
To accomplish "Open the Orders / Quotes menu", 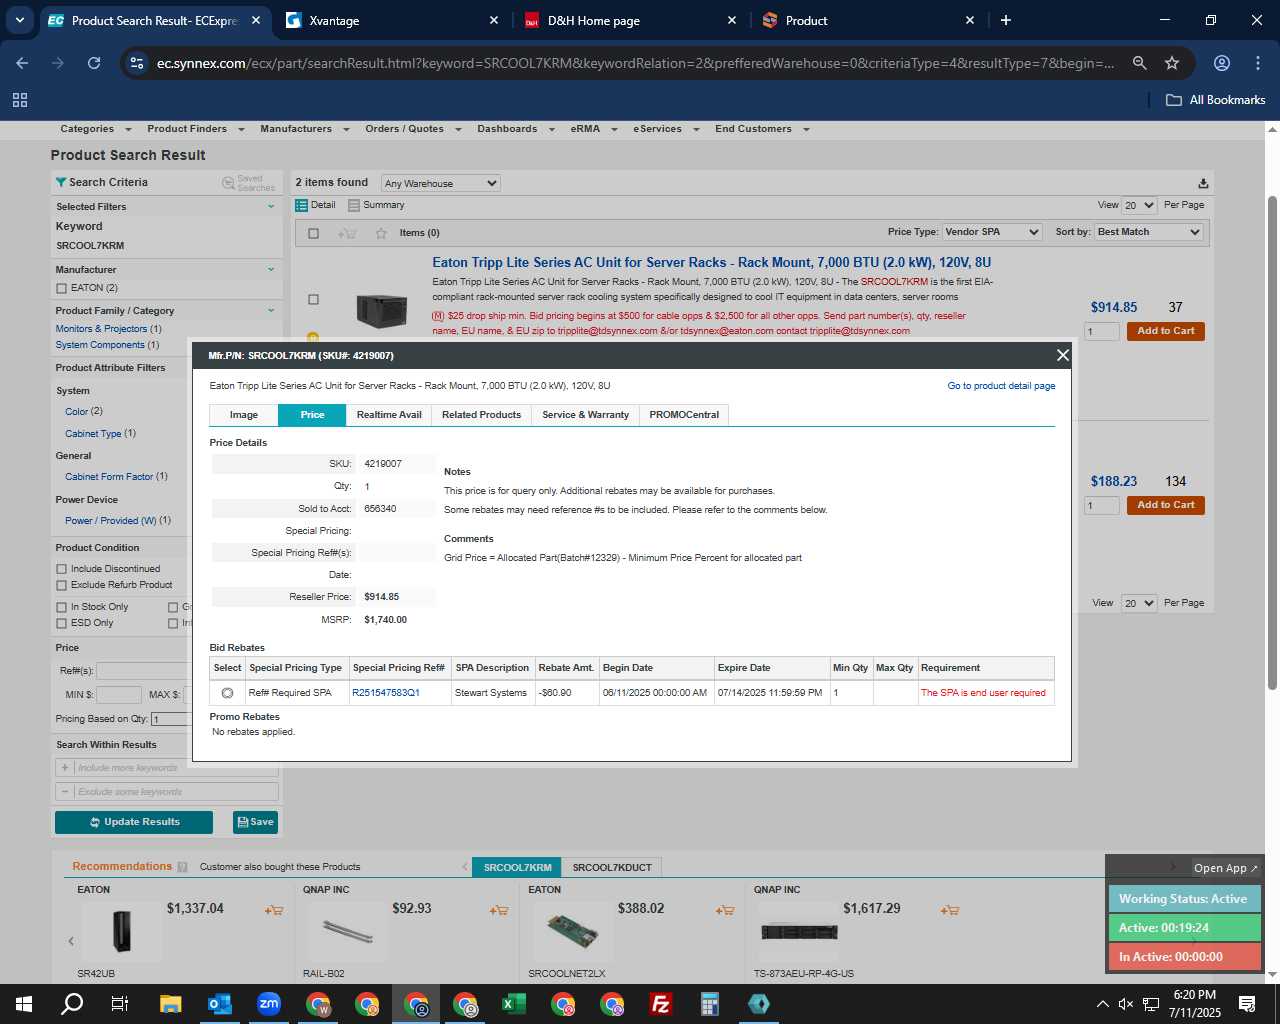I will pyautogui.click(x=413, y=129).
